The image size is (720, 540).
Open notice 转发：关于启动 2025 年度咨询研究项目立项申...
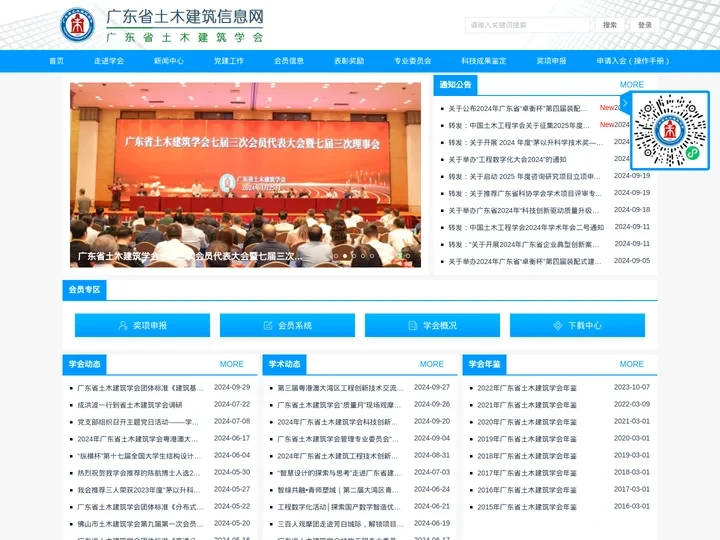[x=524, y=176]
